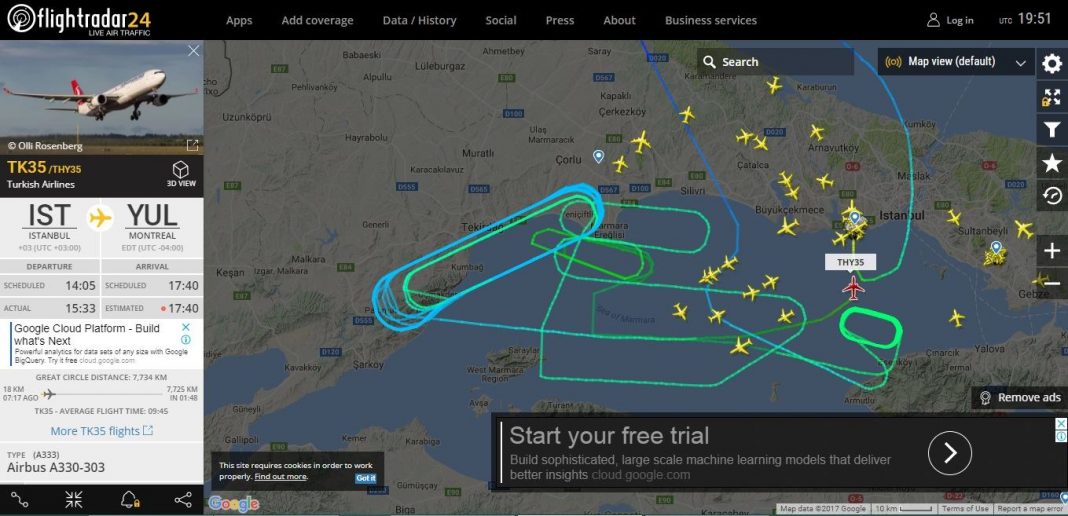Toggle flight route display icon in bottom bar
Viewport: 1068px width, 516px height.
[x=20, y=500]
